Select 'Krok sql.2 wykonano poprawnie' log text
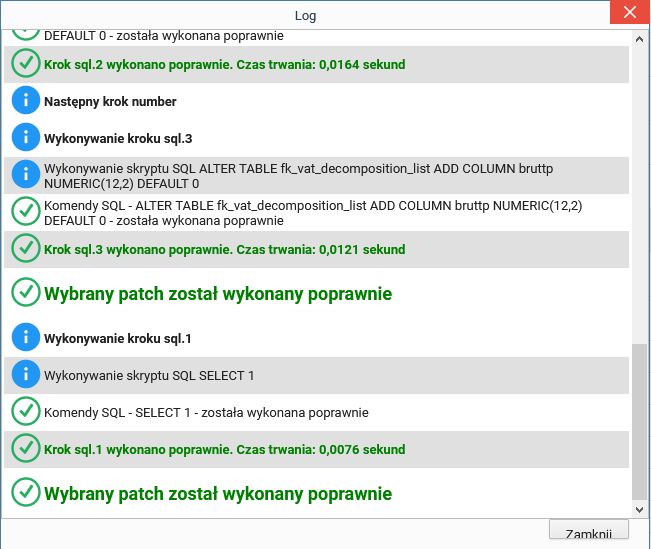651x549 pixels. tap(225, 65)
